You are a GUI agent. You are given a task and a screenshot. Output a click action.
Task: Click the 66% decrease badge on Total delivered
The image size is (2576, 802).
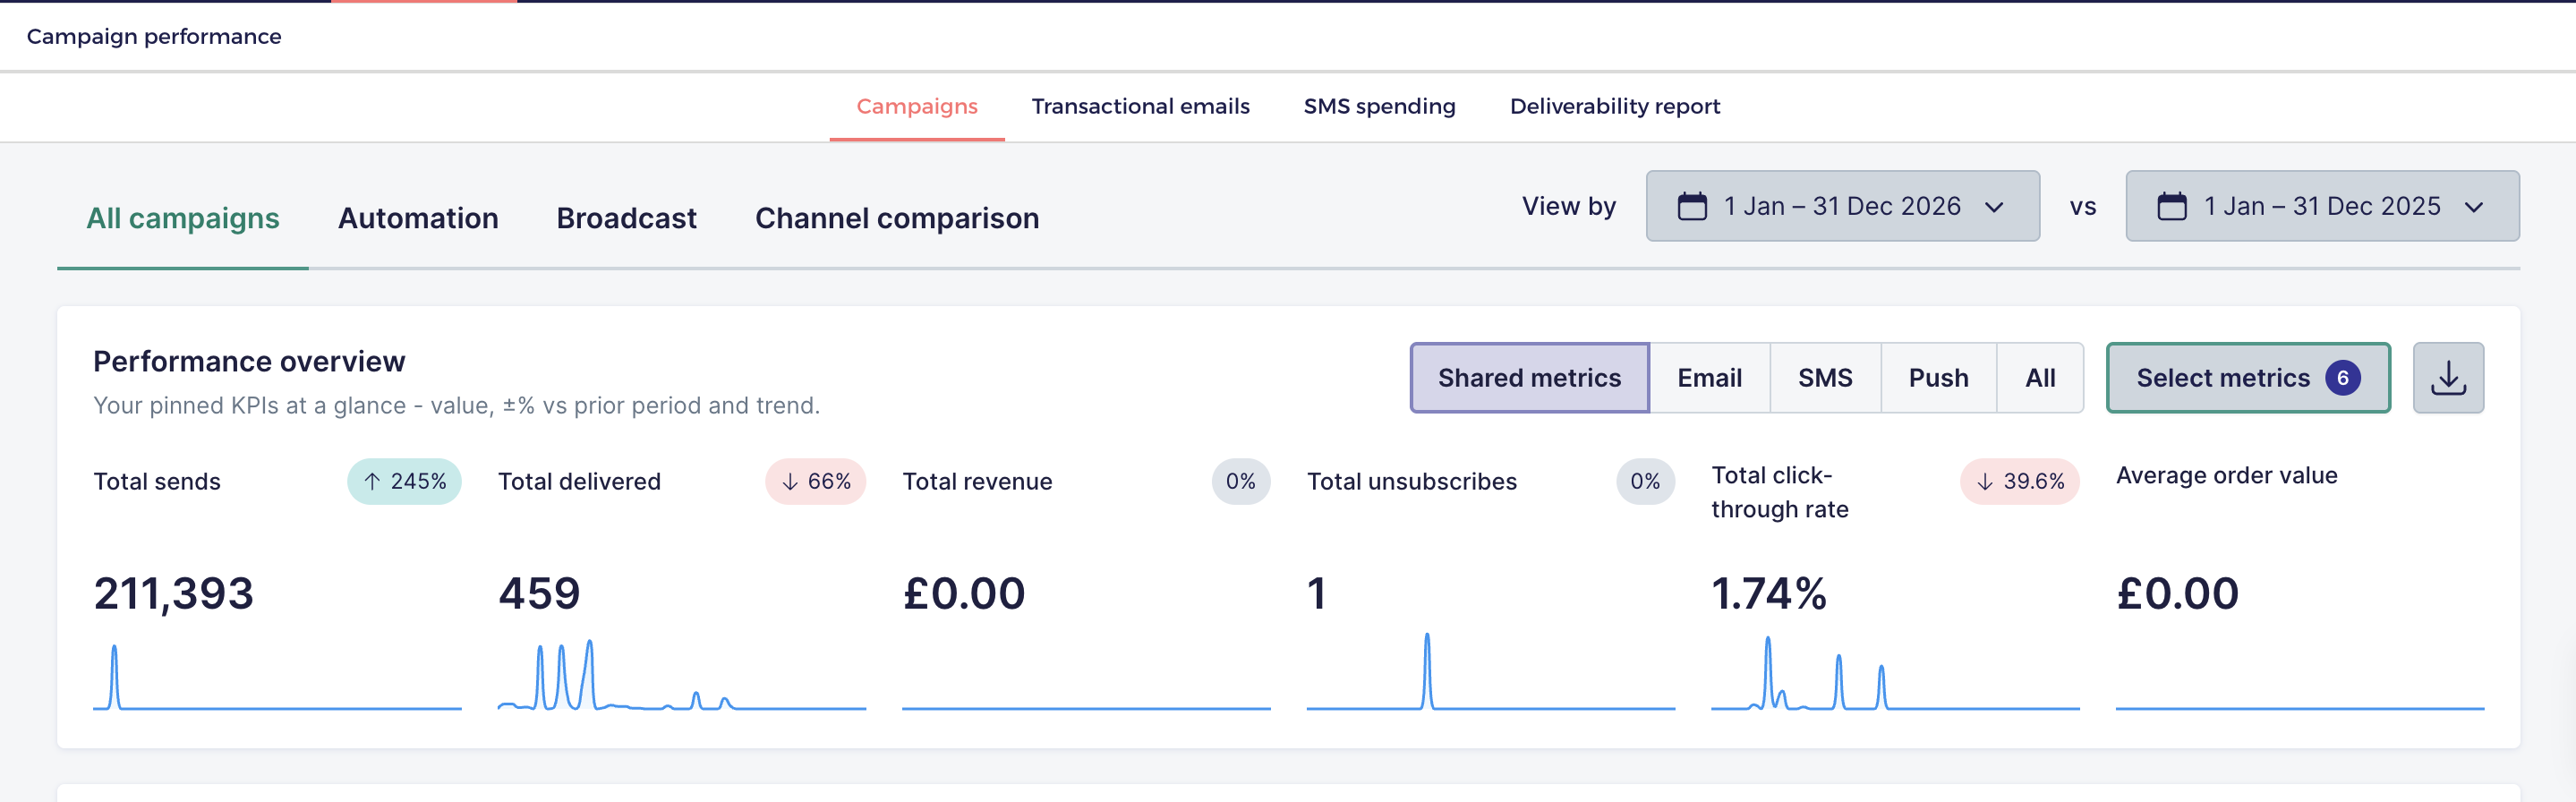tap(815, 482)
